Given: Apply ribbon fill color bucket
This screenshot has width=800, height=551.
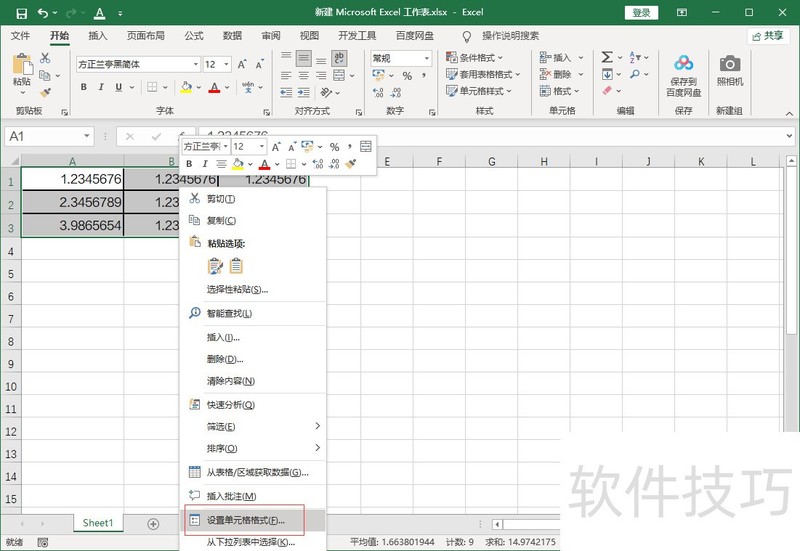Looking at the screenshot, I should (186, 87).
